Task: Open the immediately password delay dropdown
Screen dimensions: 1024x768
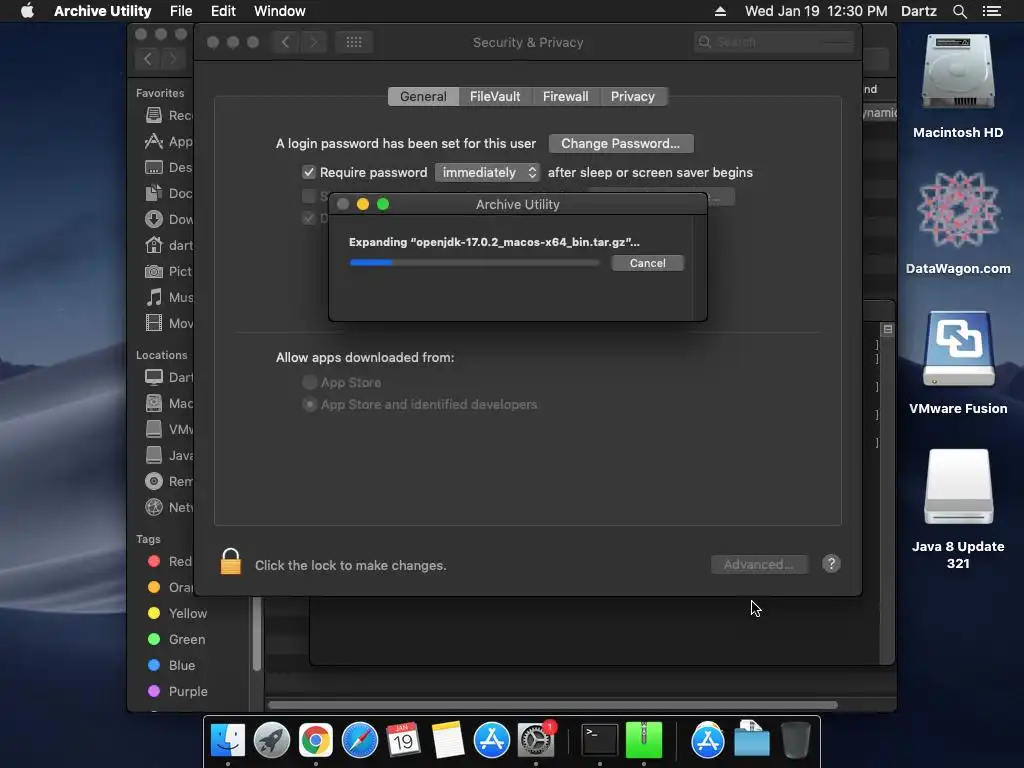Action: point(487,172)
